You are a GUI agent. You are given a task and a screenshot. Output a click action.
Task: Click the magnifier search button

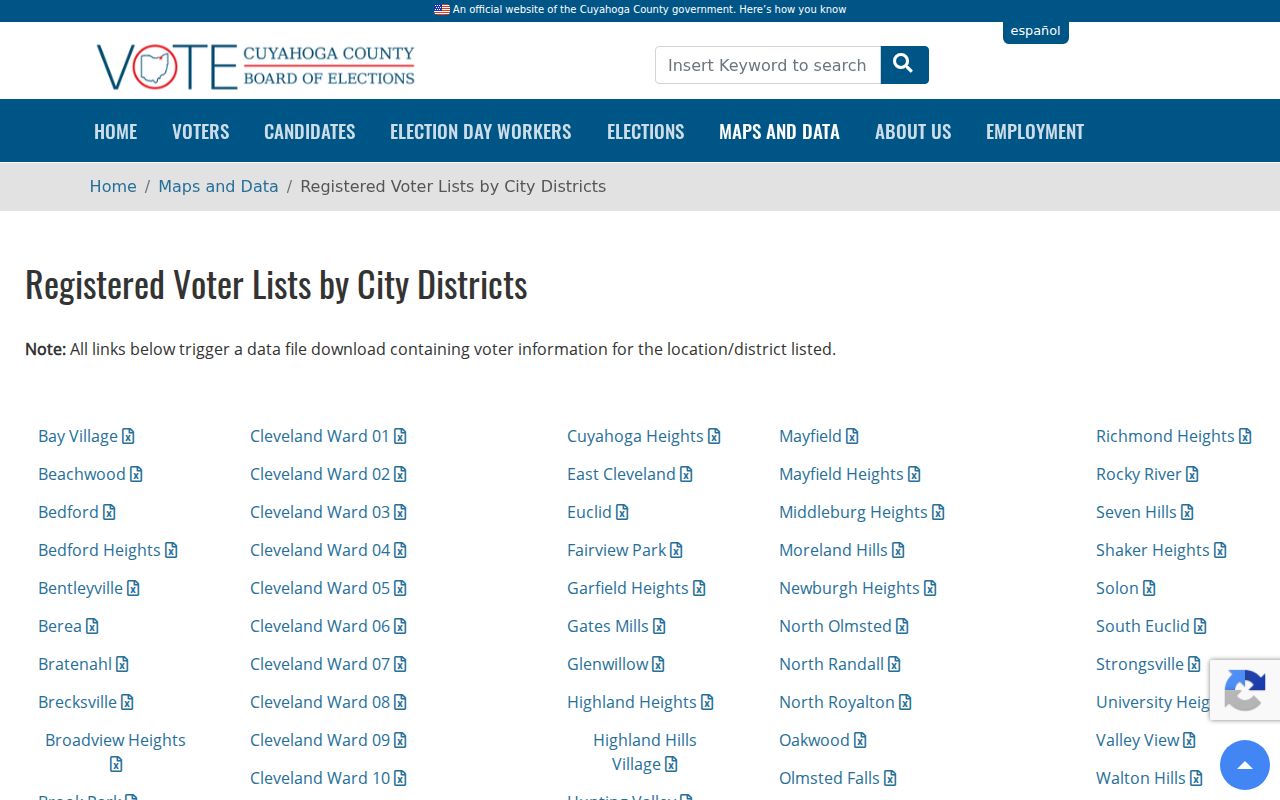(904, 65)
